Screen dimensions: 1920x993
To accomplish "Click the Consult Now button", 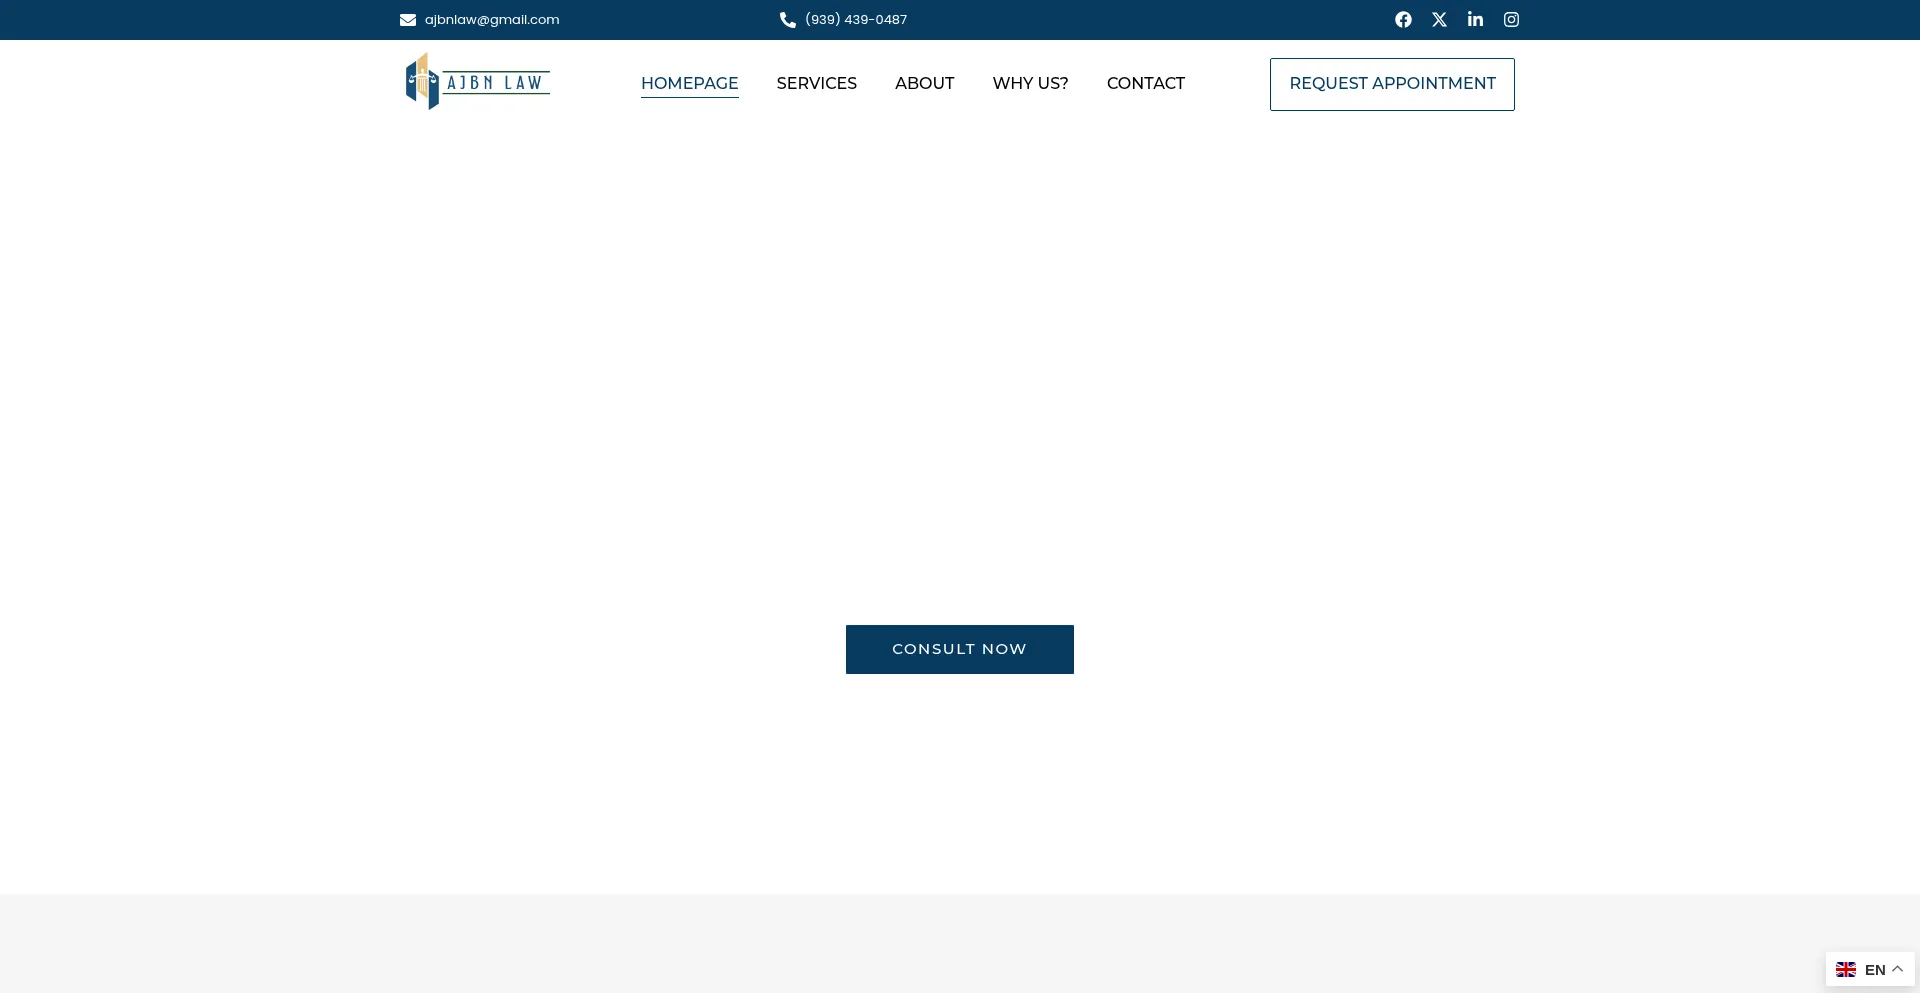I will [959, 649].
